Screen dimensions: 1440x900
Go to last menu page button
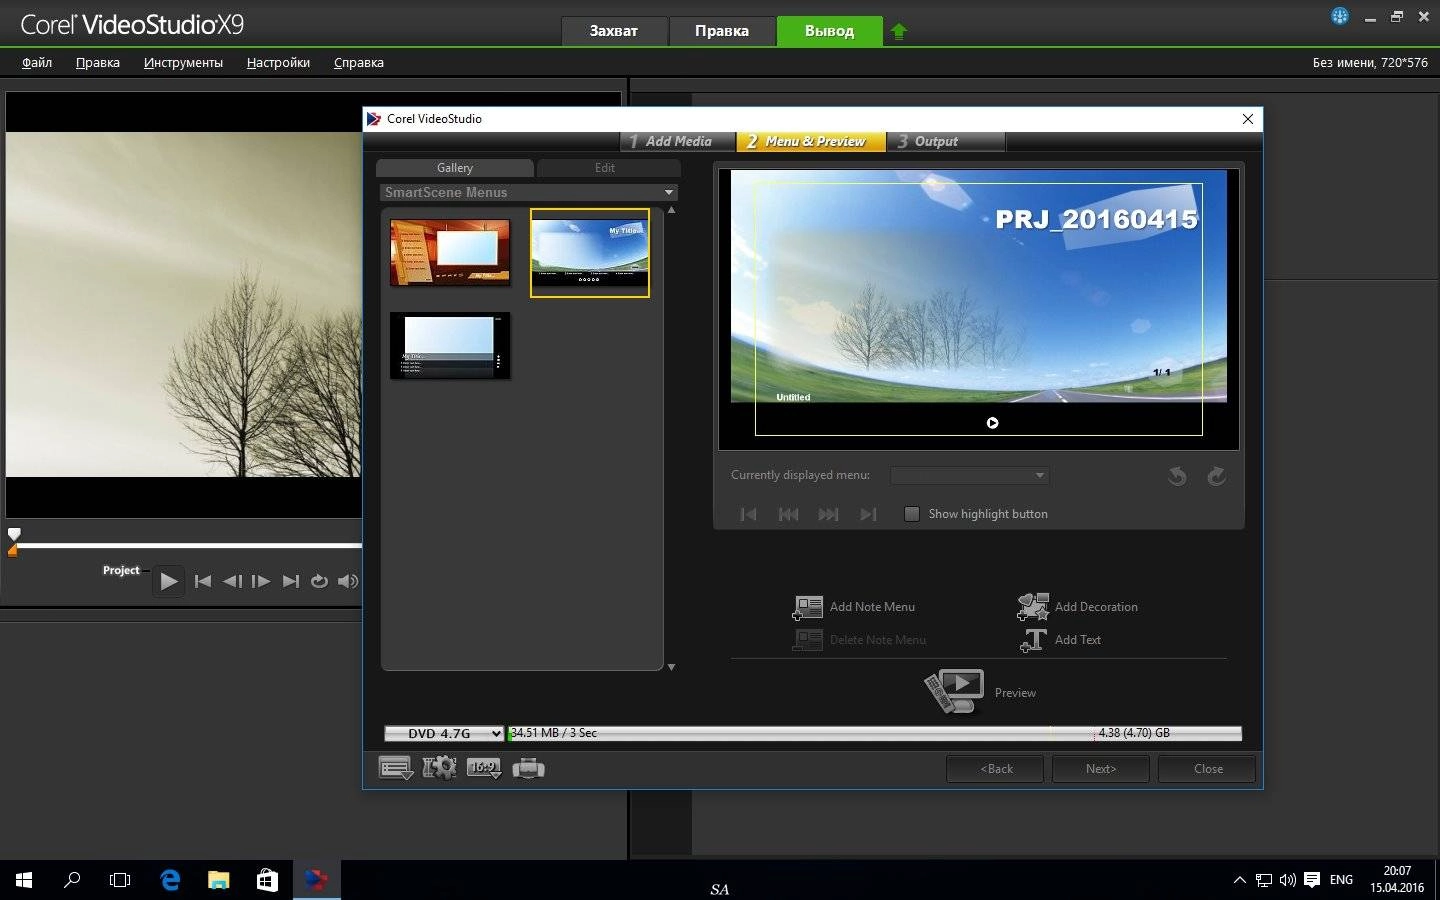(x=868, y=514)
